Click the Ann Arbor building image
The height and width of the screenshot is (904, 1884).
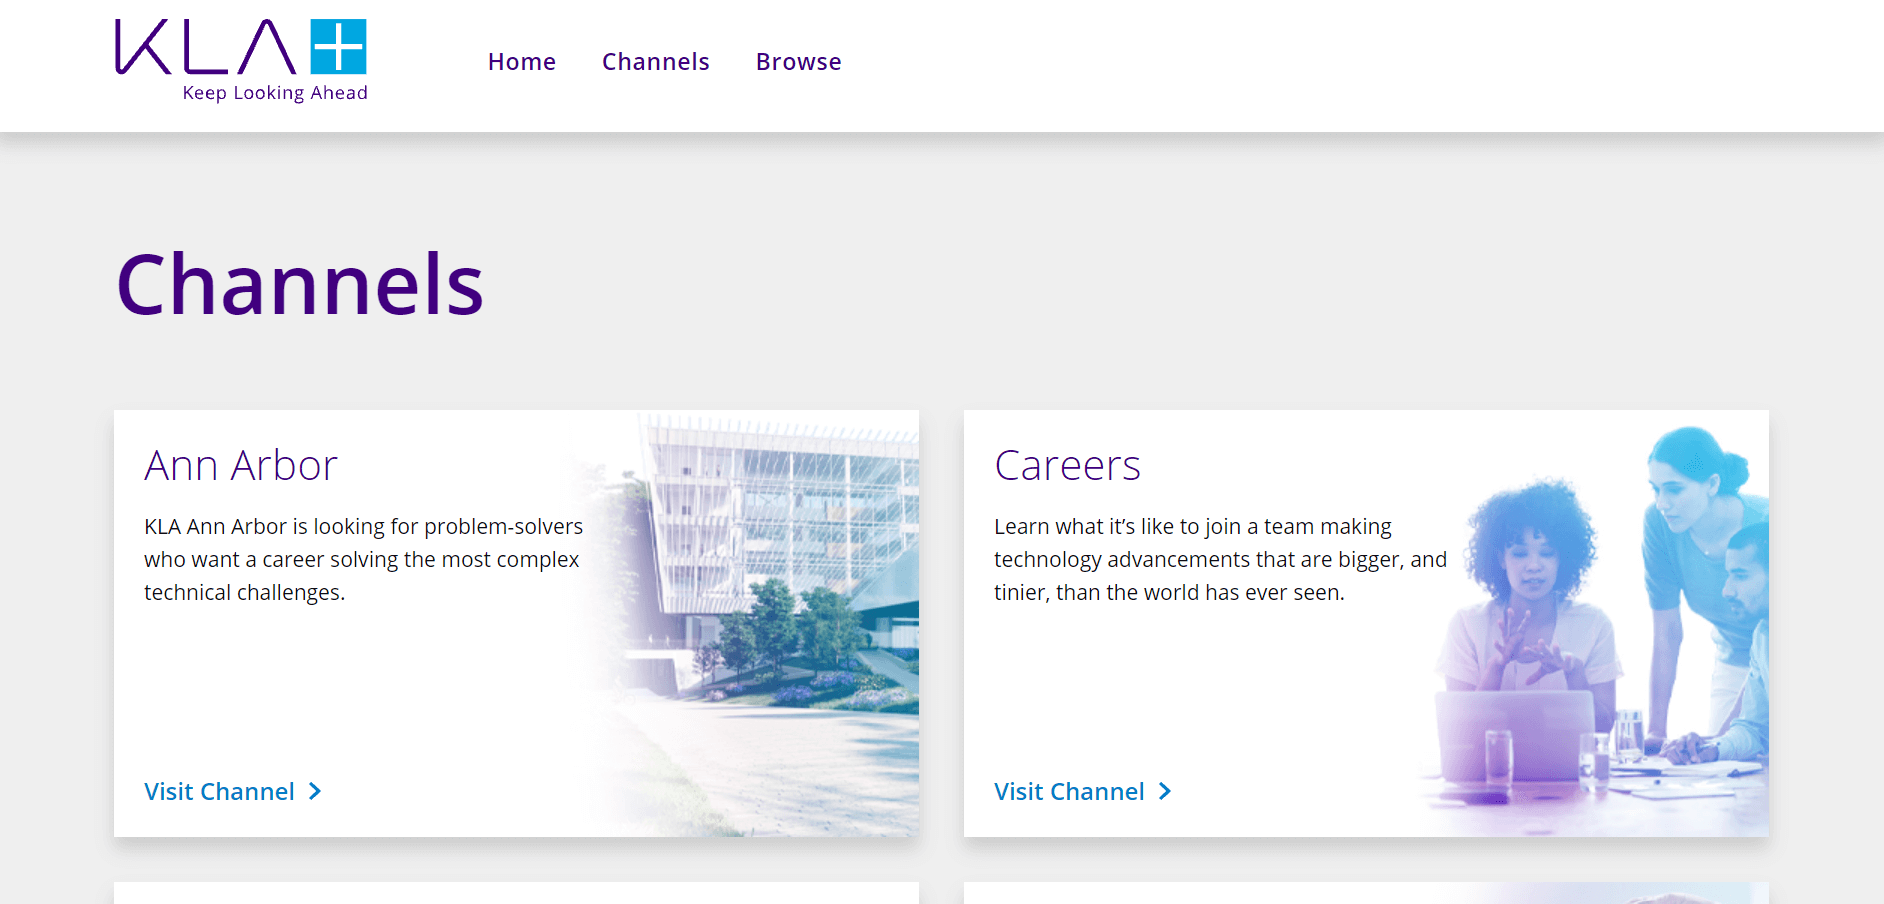(780, 580)
